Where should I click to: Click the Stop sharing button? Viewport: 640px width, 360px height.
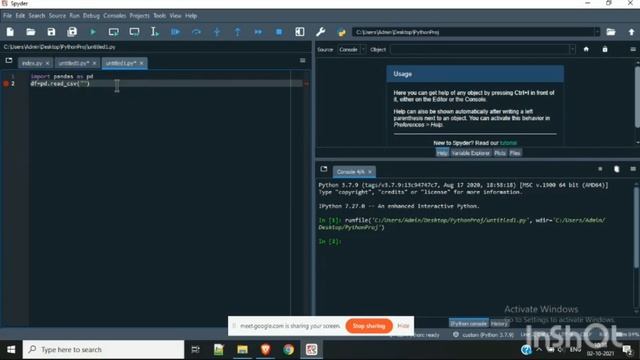369,326
